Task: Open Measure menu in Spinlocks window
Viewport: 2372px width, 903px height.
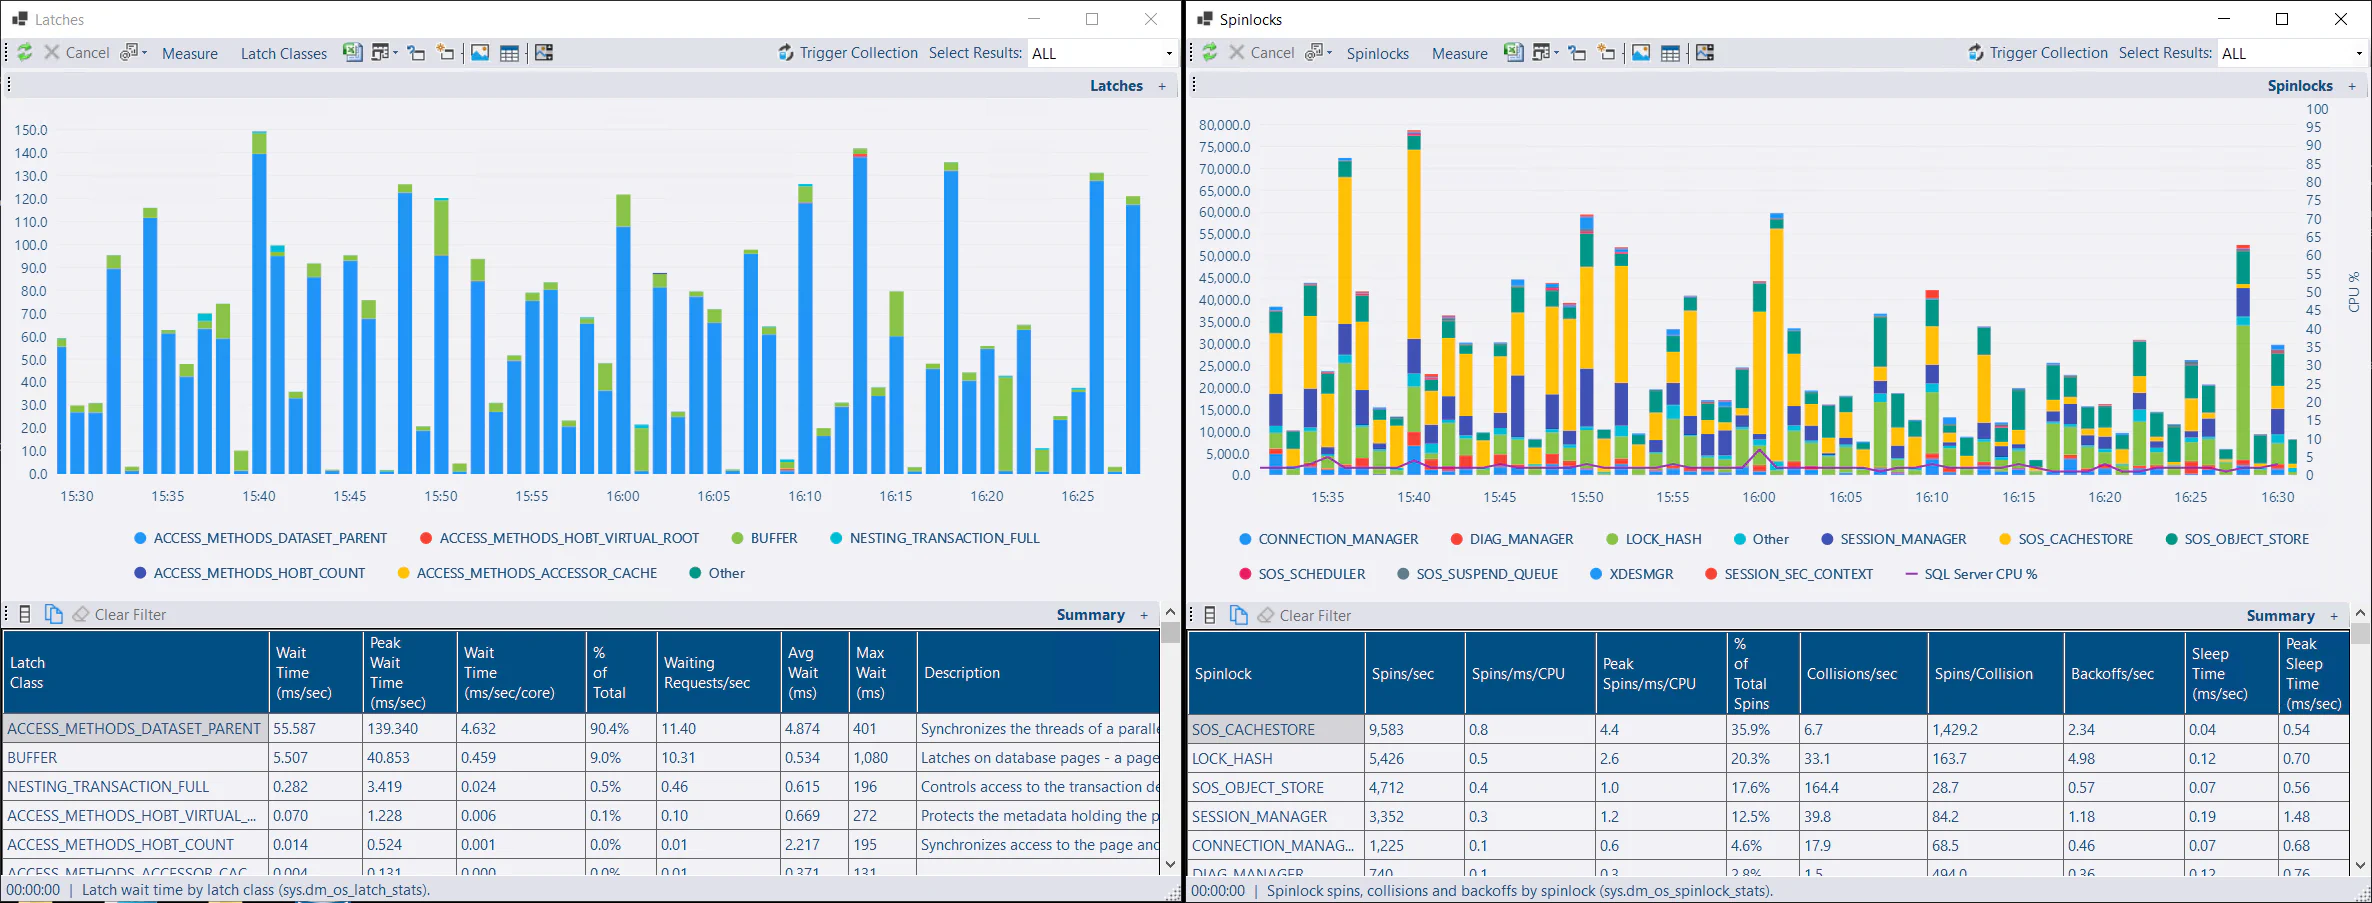Action: pos(1459,53)
